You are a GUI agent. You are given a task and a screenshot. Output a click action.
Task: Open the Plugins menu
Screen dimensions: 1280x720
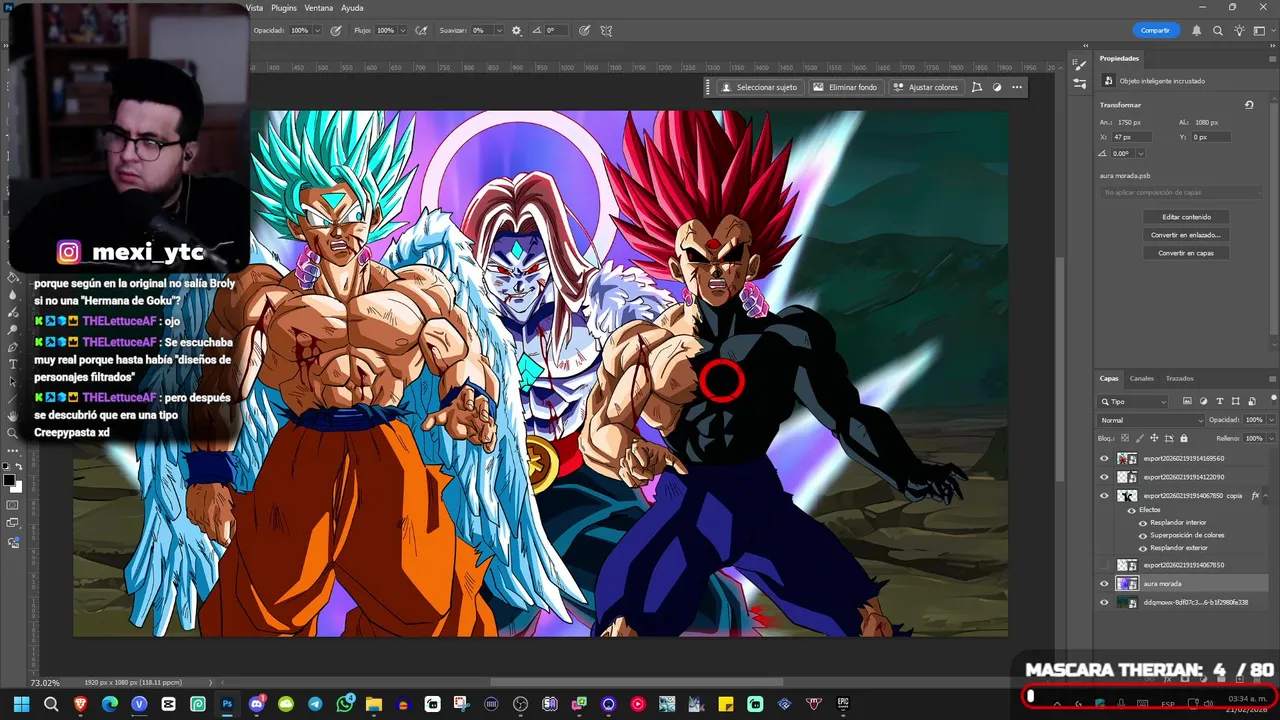[x=284, y=7]
